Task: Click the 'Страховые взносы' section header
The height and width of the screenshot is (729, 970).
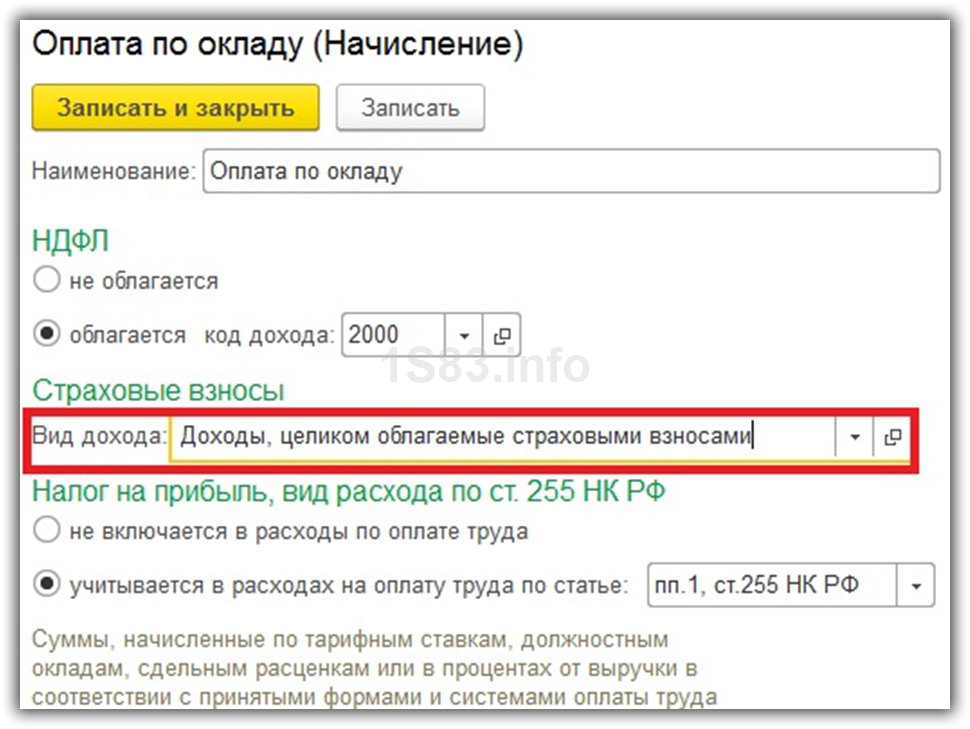Action: tap(158, 390)
